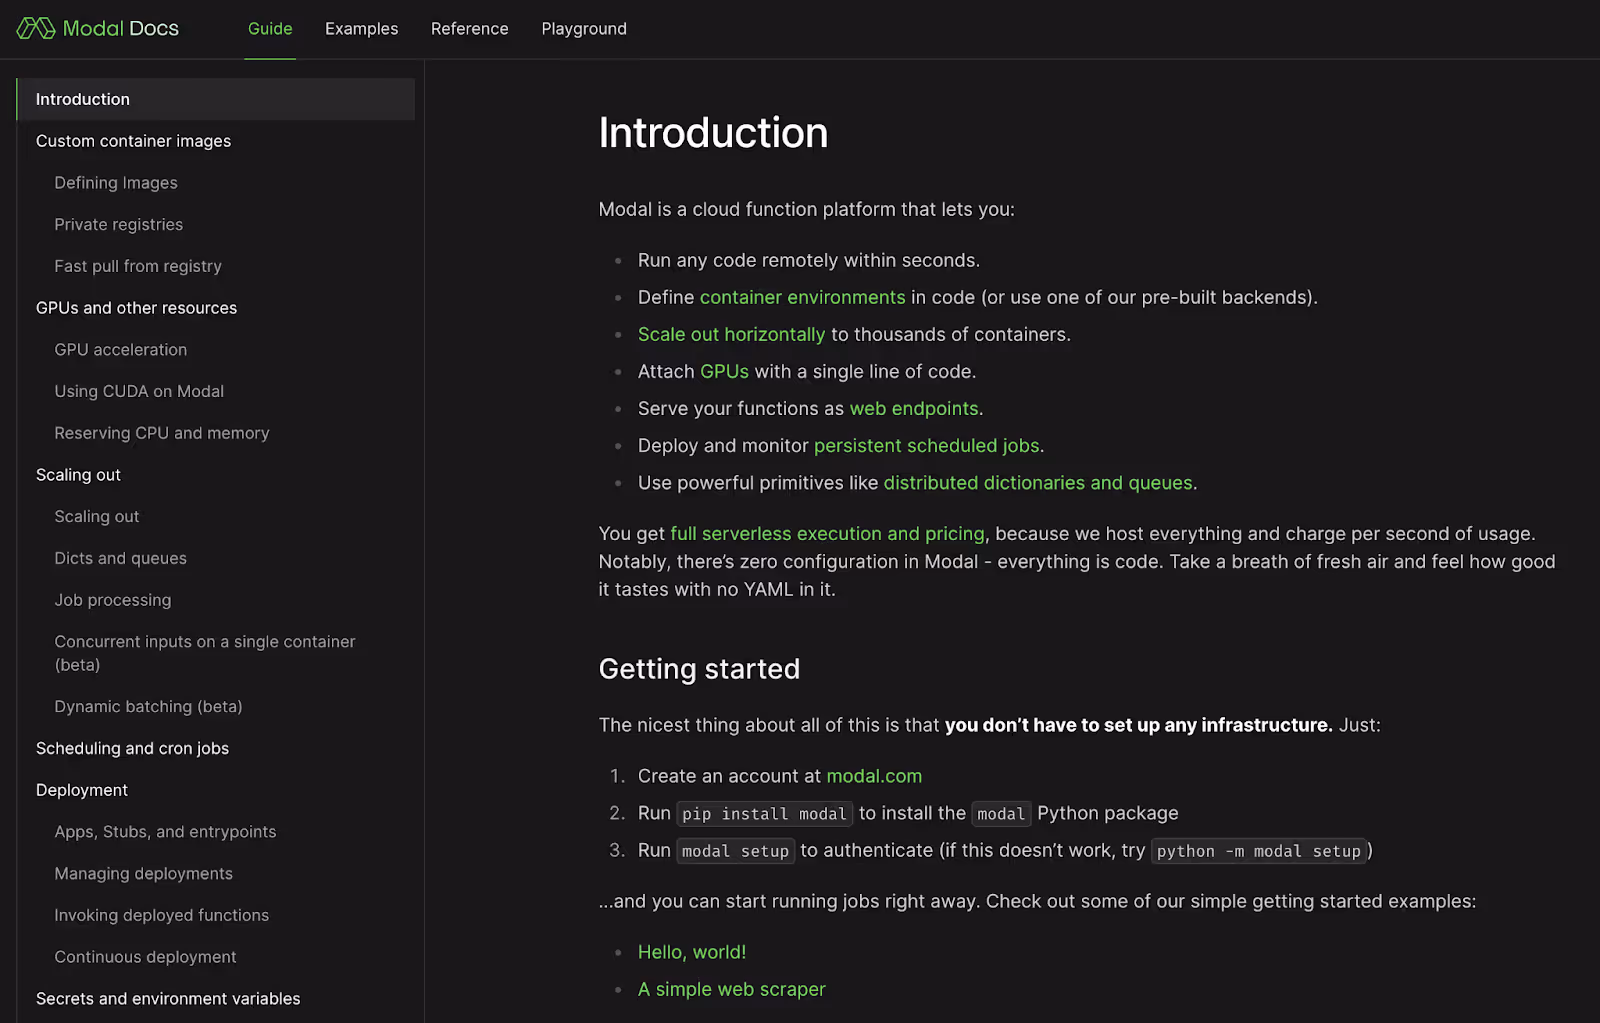Viewport: 1600px width, 1023px height.
Task: Open the Defining Images page
Action: point(116,183)
